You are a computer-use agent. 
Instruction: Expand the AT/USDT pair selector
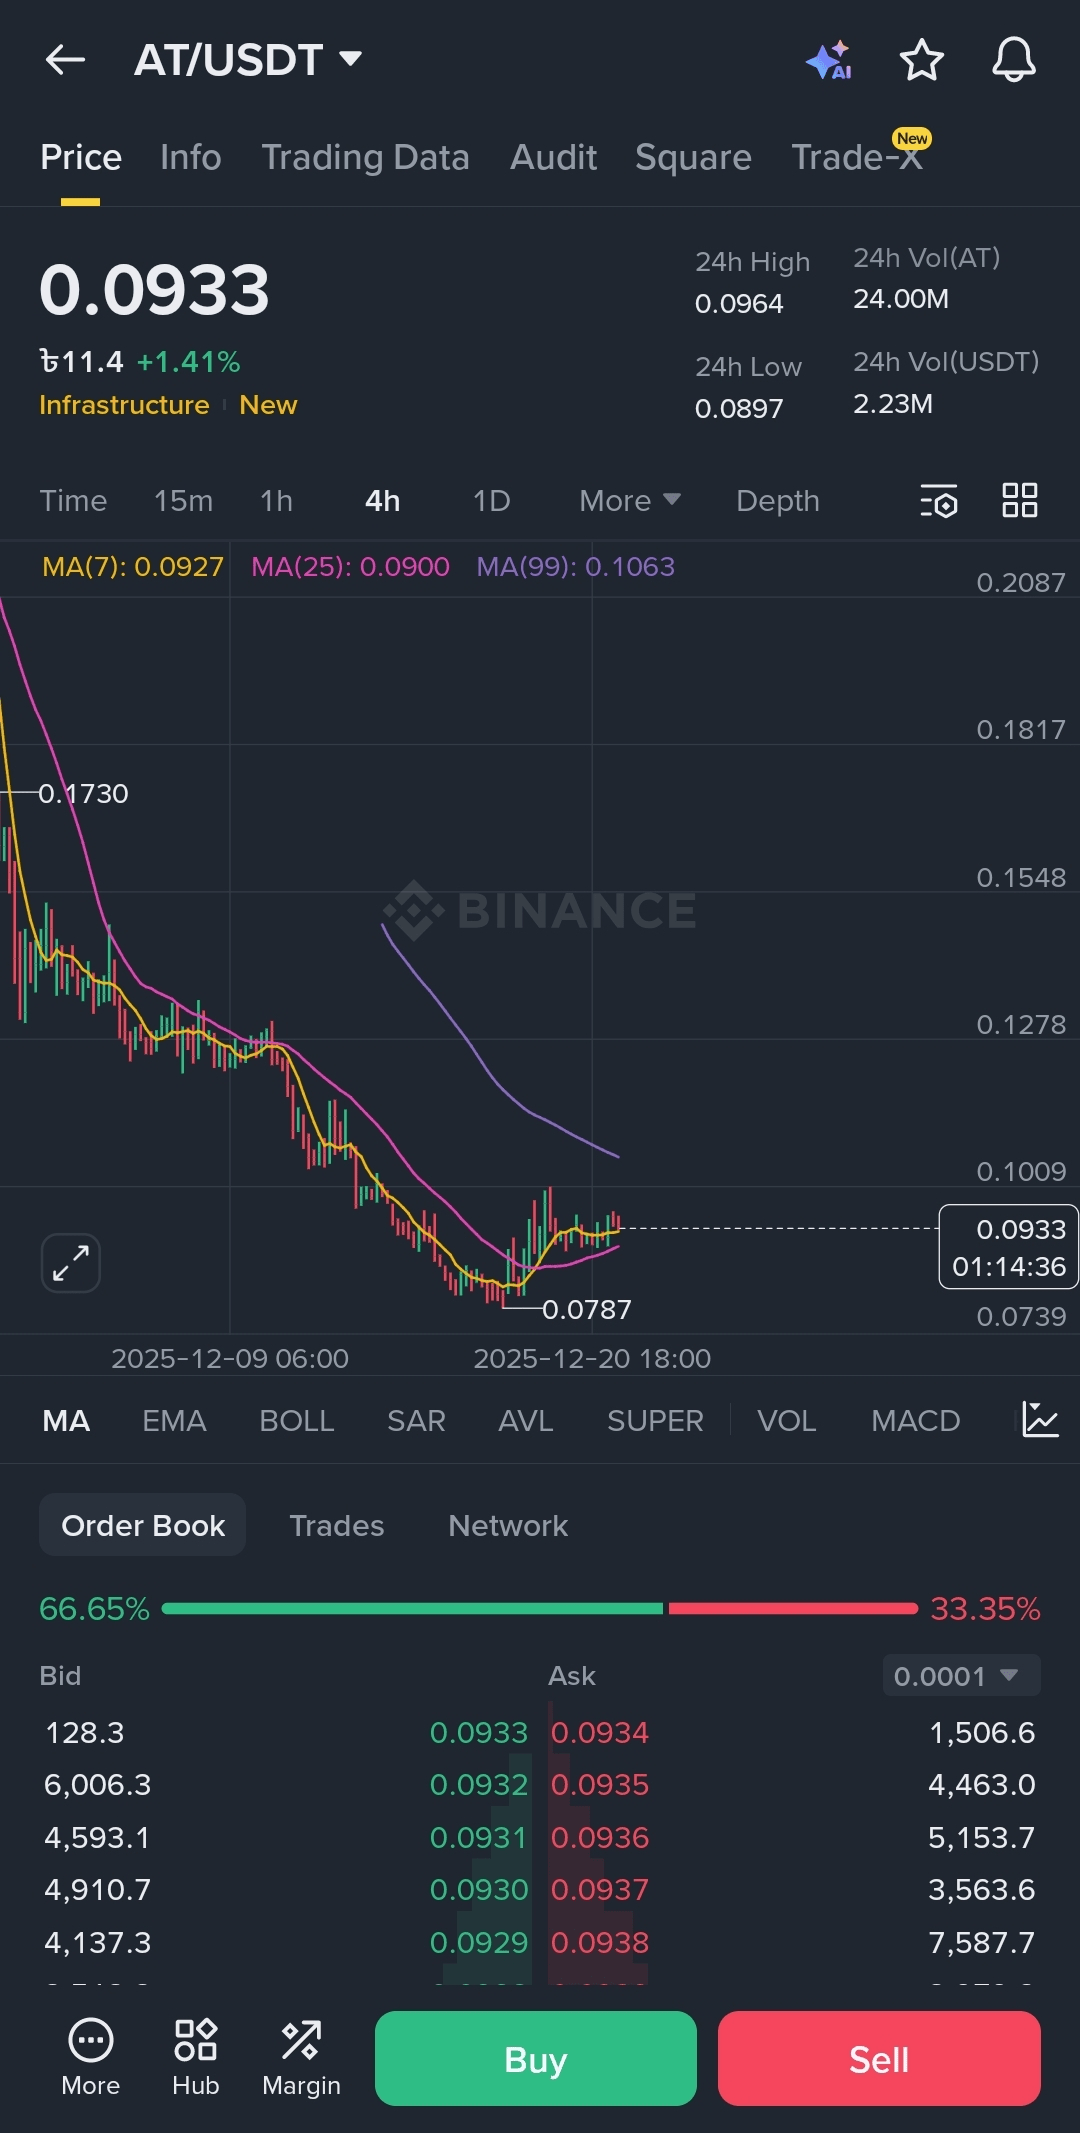point(248,60)
